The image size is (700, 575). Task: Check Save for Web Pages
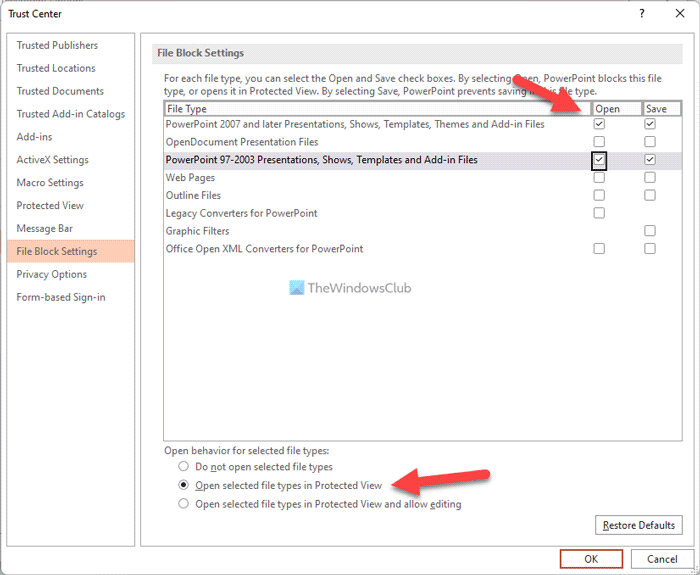pyautogui.click(x=650, y=177)
